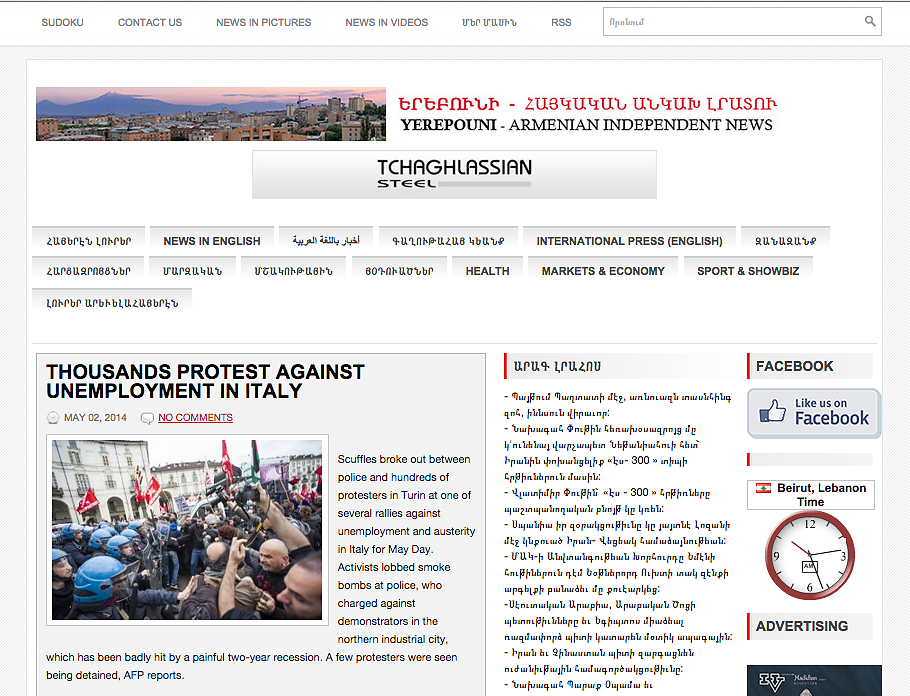
Task: Open the RSS feed link
Action: pos(561,23)
